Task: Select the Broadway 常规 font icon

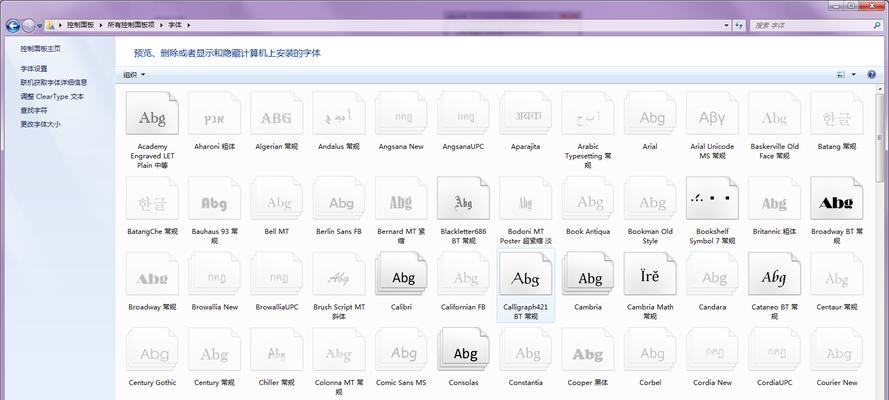Action: [152, 274]
